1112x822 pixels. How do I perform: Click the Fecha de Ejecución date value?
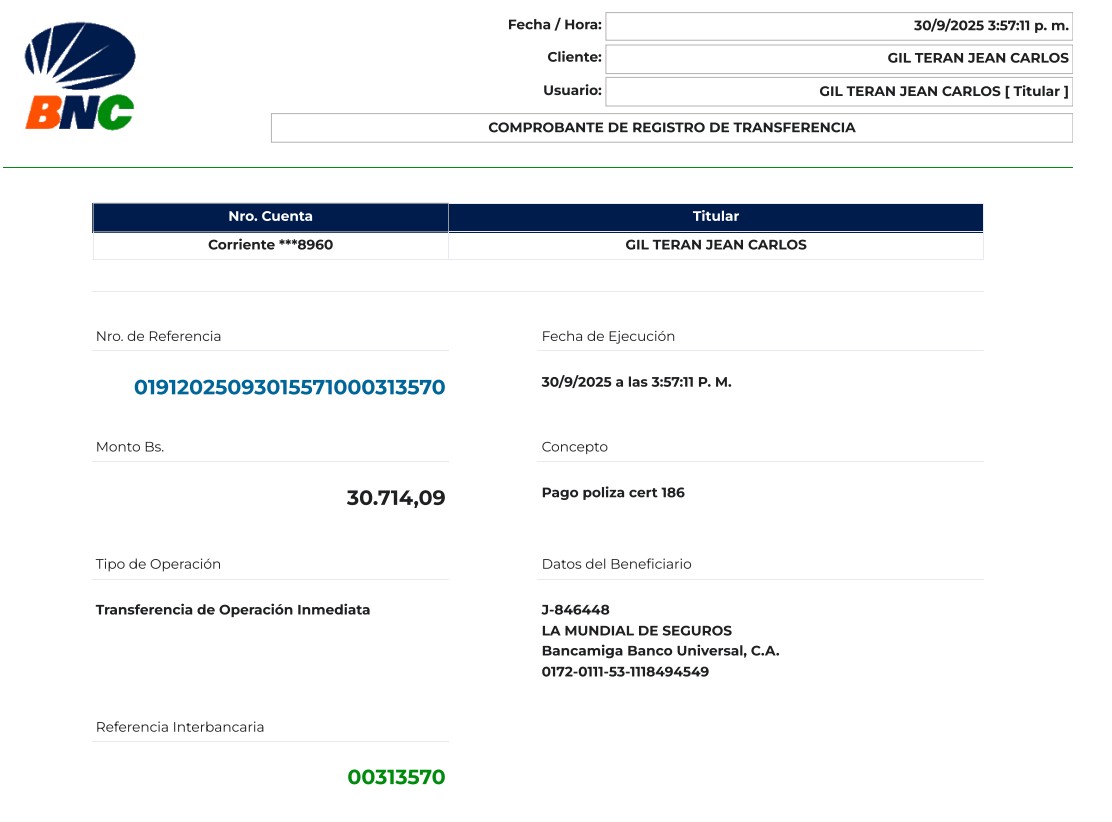(x=636, y=382)
